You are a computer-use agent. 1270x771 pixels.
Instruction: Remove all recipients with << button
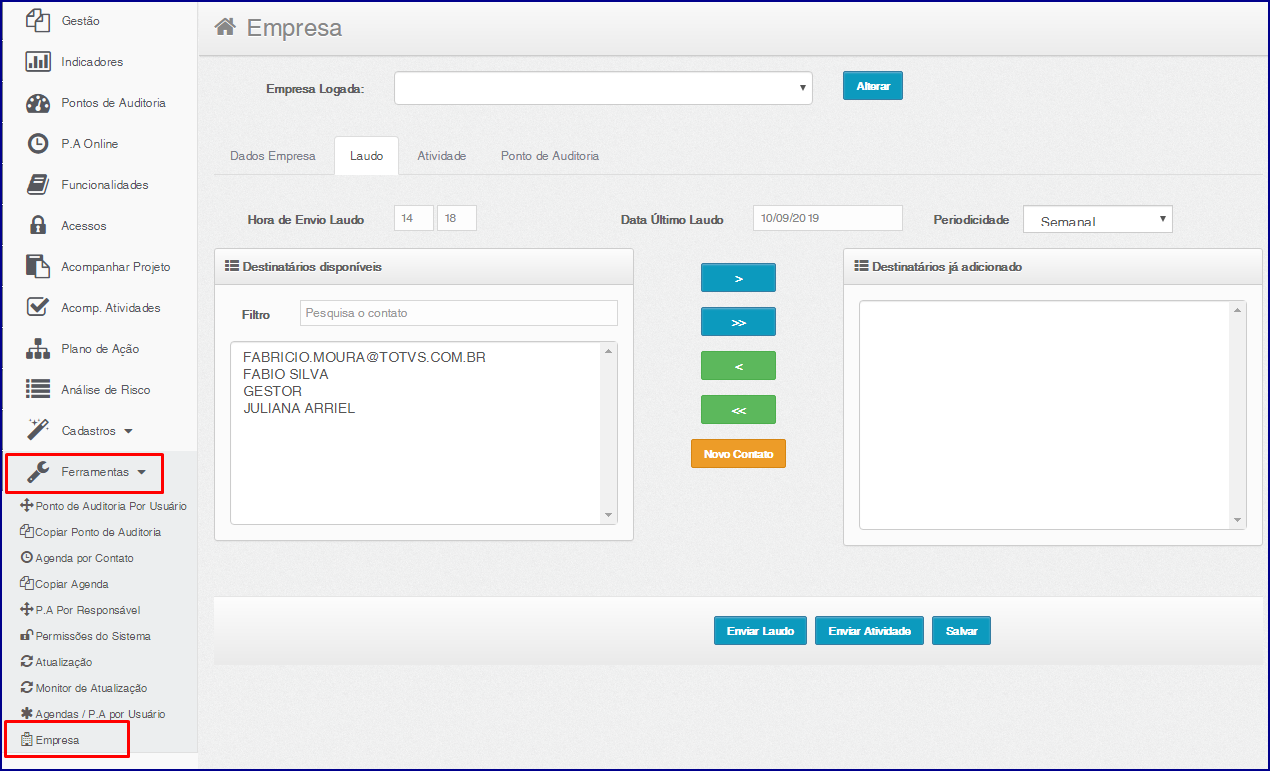(738, 410)
